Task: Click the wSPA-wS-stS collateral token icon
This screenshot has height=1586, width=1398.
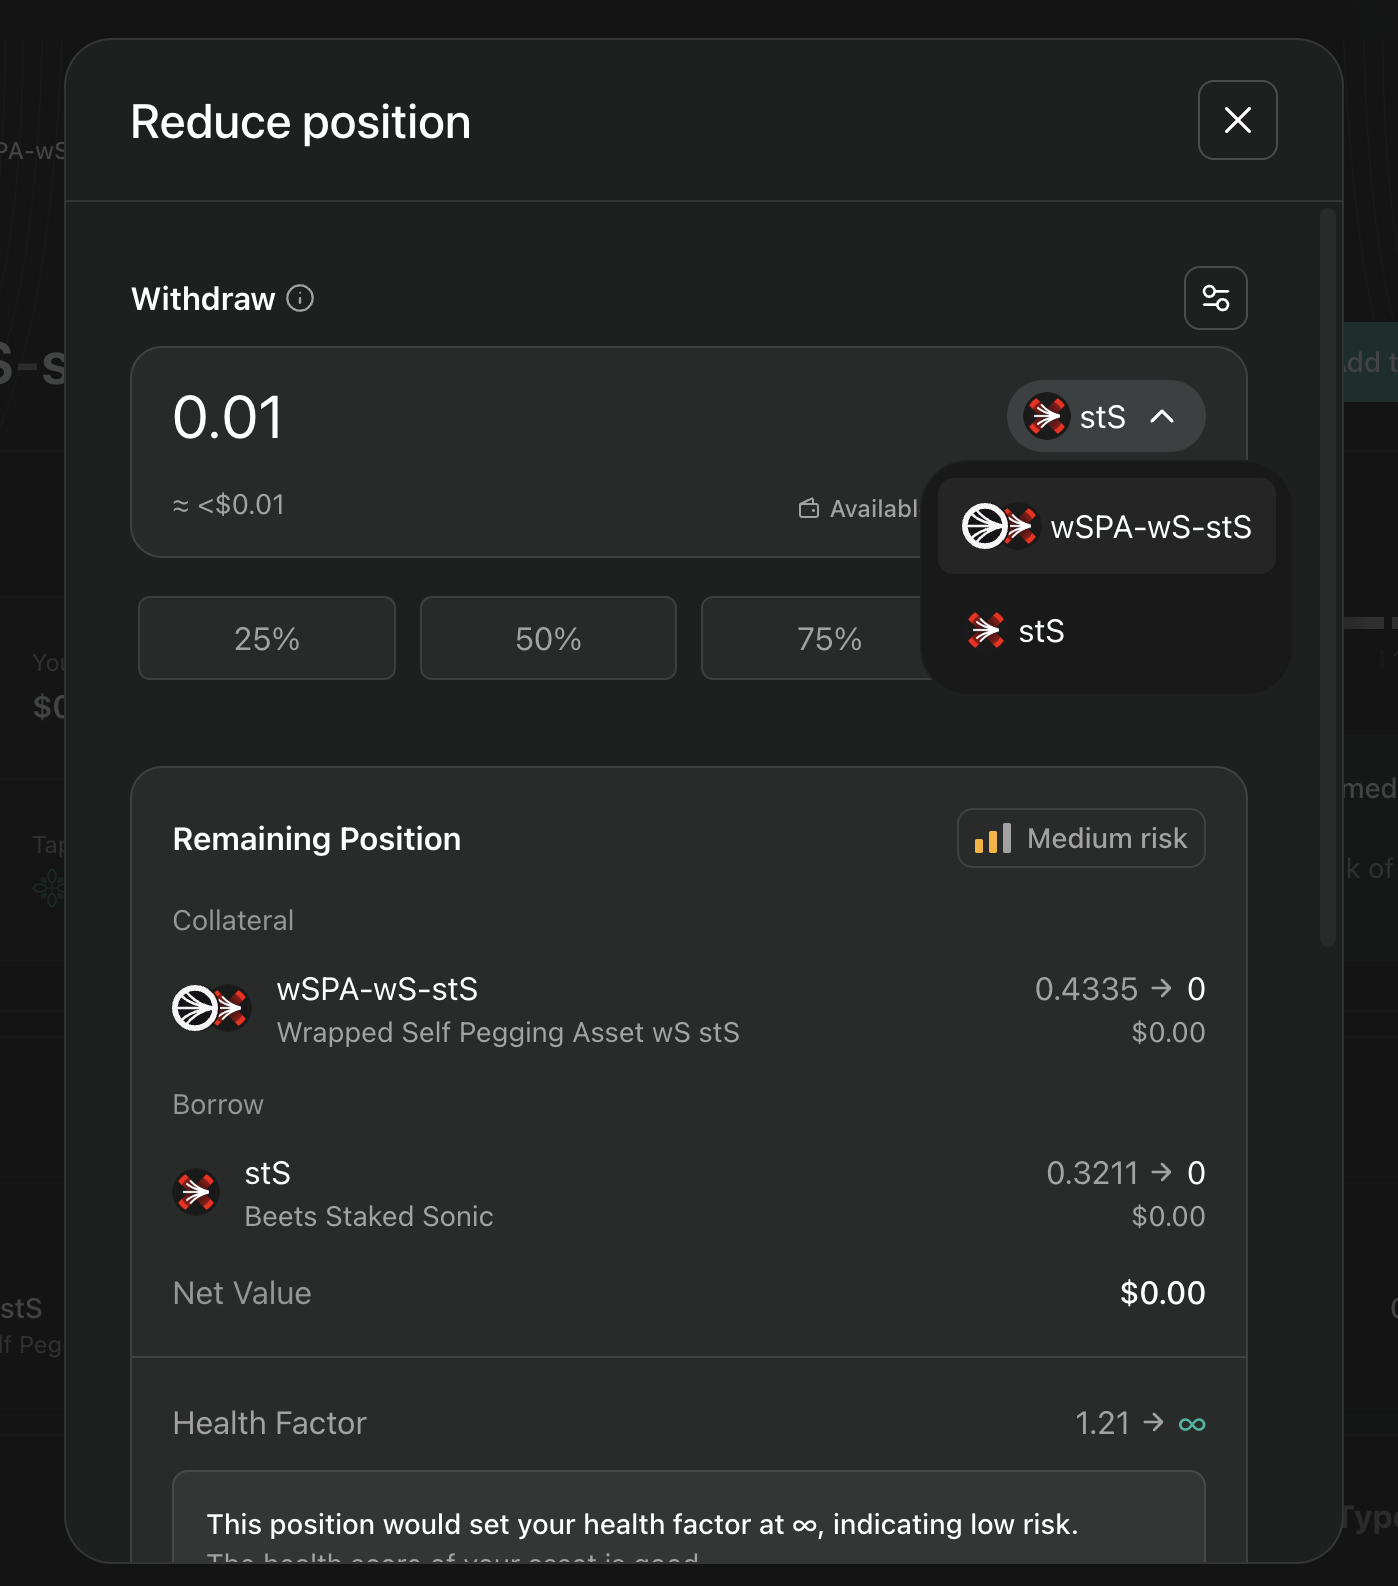Action: tap(211, 1008)
